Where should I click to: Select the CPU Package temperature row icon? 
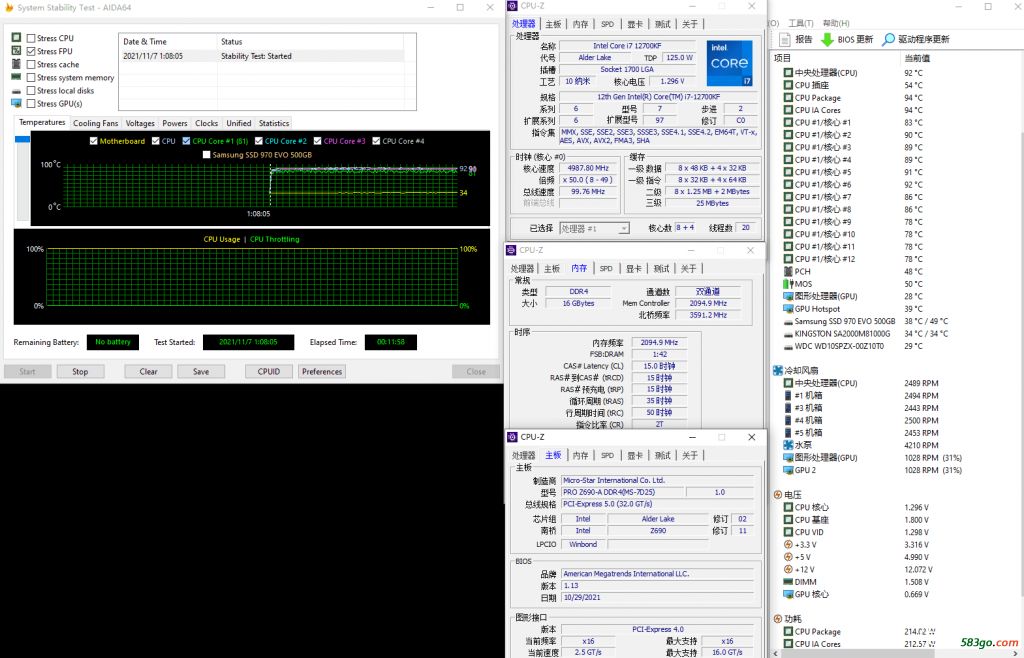[788, 98]
